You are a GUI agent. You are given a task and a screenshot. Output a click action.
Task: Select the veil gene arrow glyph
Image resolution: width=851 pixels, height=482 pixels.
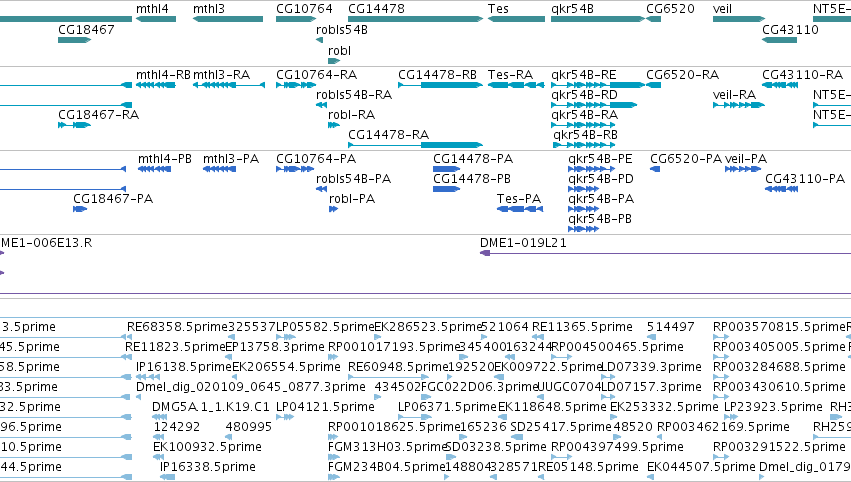coord(739,19)
